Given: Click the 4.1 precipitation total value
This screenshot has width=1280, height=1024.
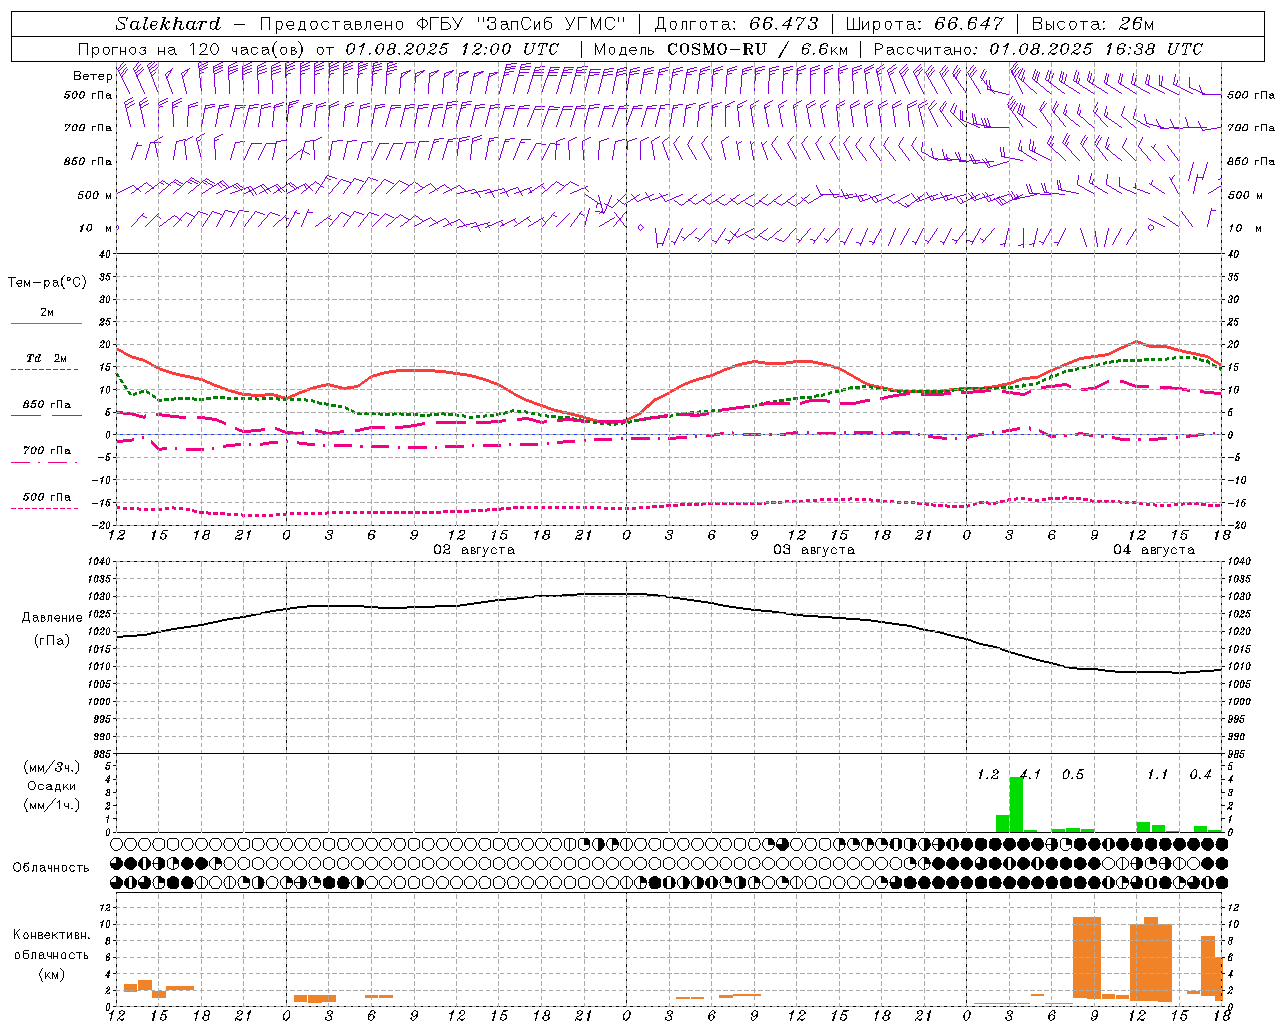Looking at the screenshot, I should (x=1030, y=774).
